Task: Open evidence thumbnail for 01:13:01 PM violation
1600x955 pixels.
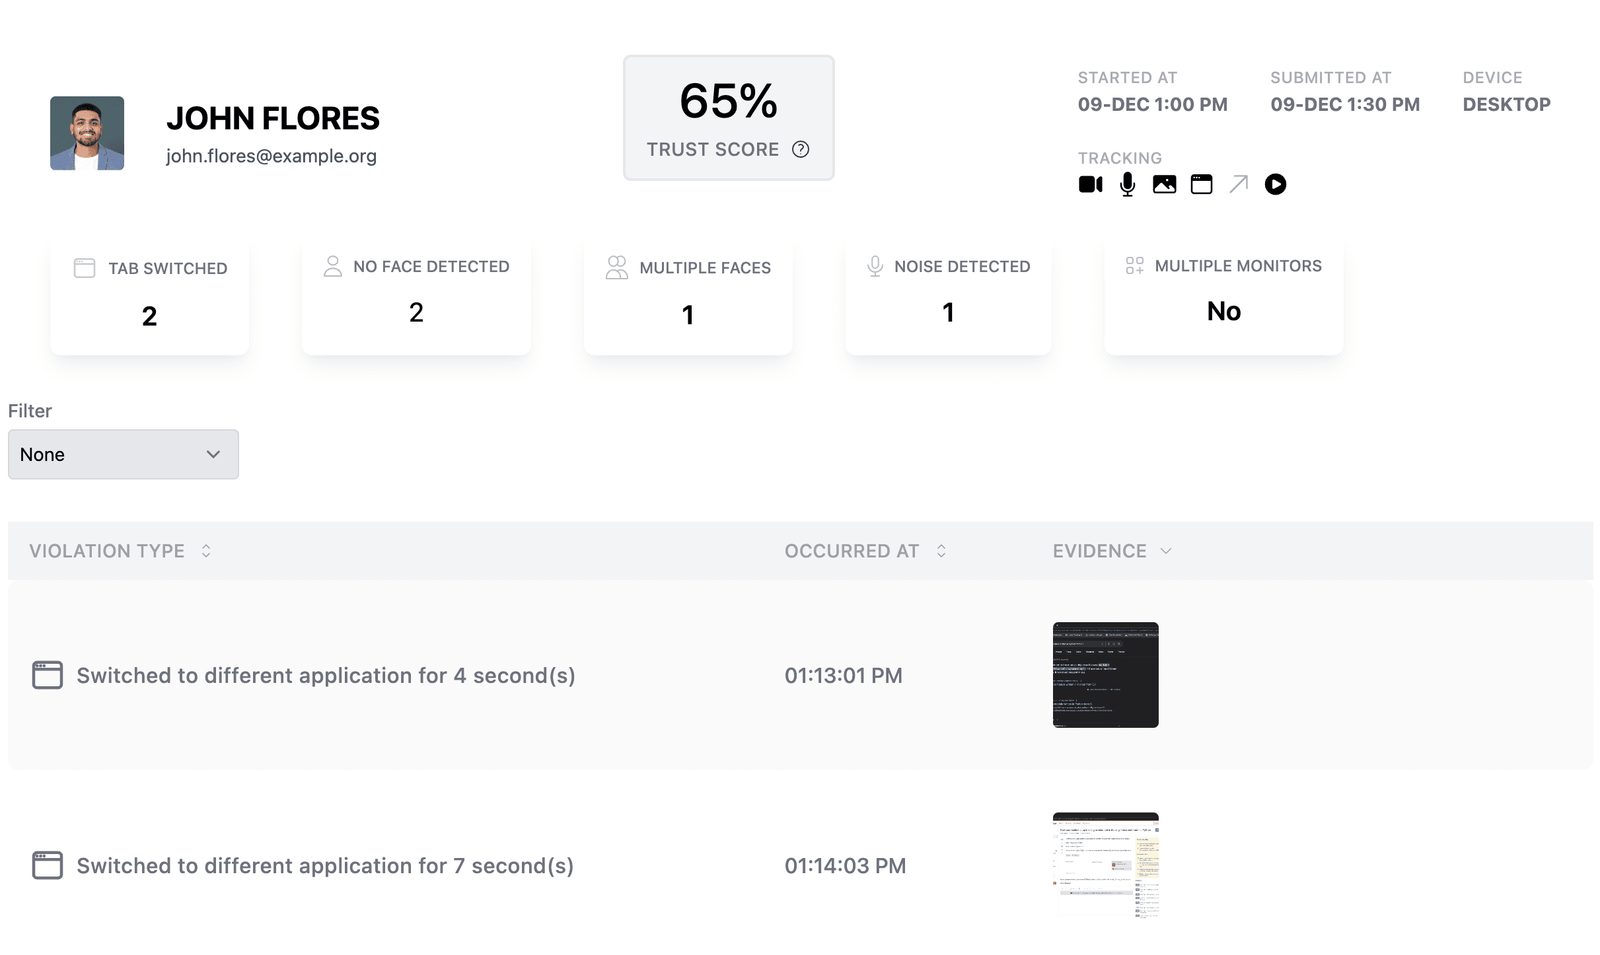Action: point(1105,675)
